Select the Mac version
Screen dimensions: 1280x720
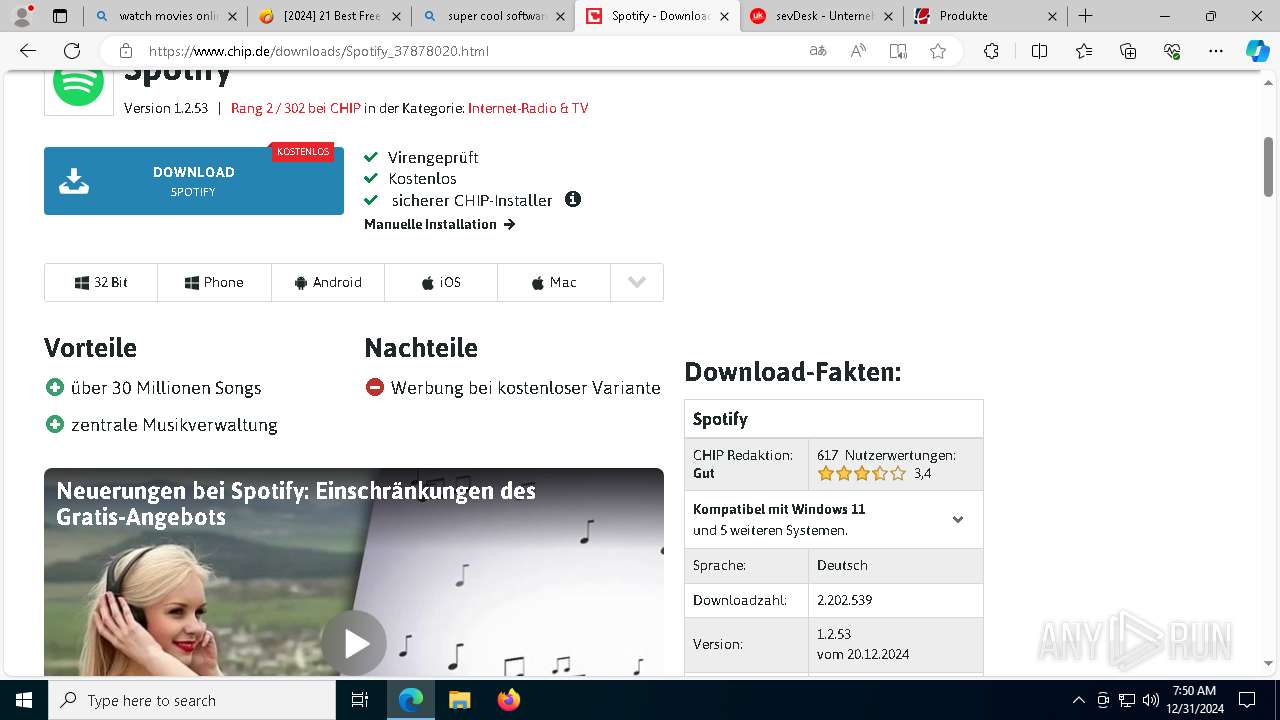[x=554, y=282]
